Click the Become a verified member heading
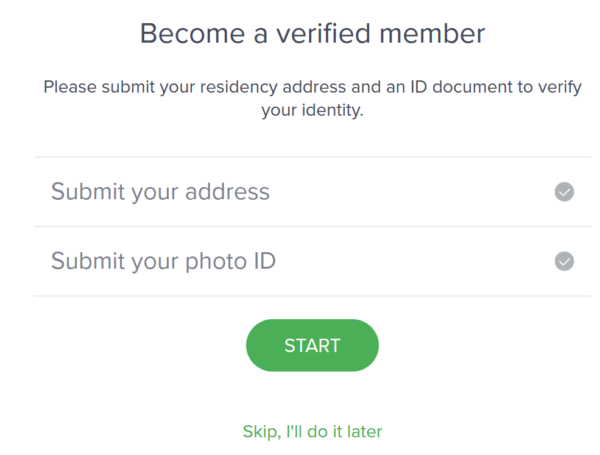This screenshot has width=600, height=455. (x=312, y=34)
